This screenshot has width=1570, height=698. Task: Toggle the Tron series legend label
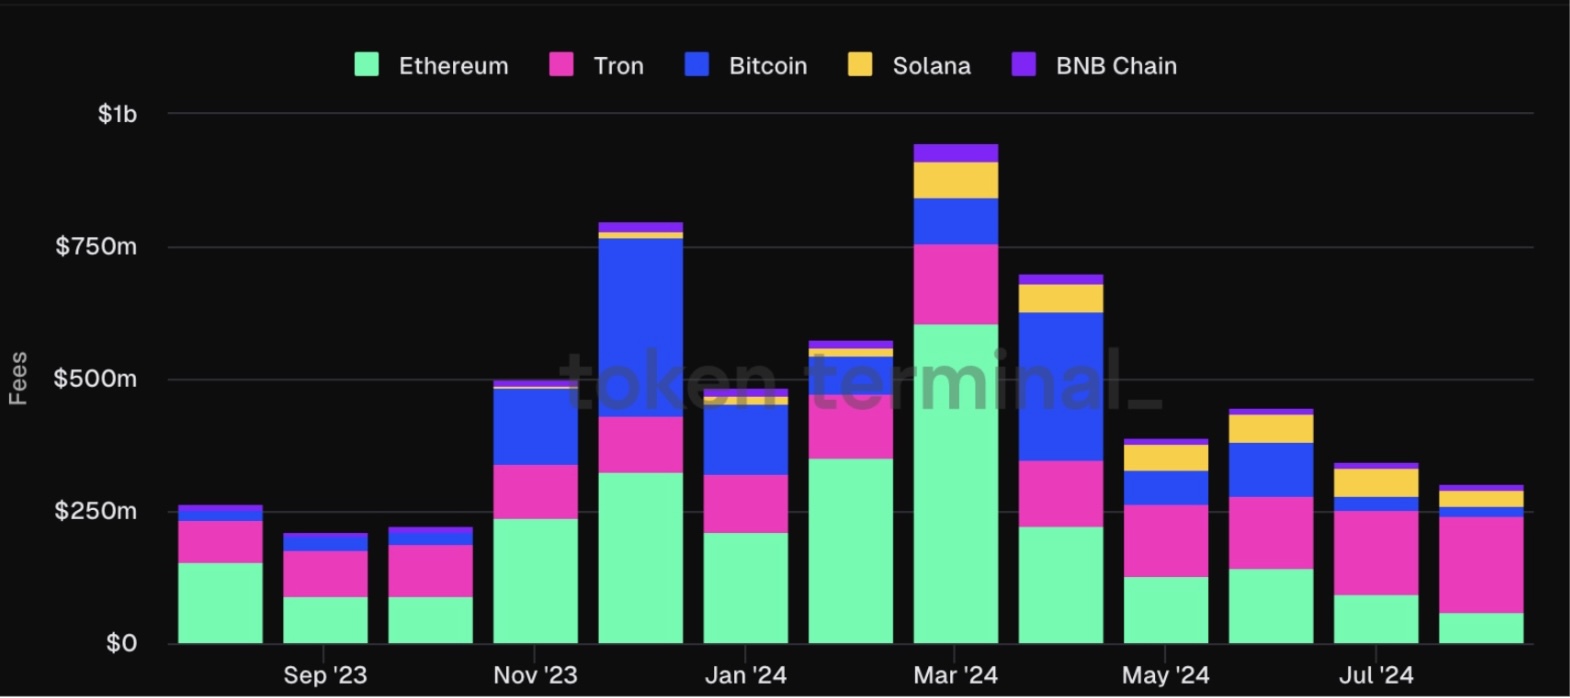pyautogui.click(x=618, y=66)
